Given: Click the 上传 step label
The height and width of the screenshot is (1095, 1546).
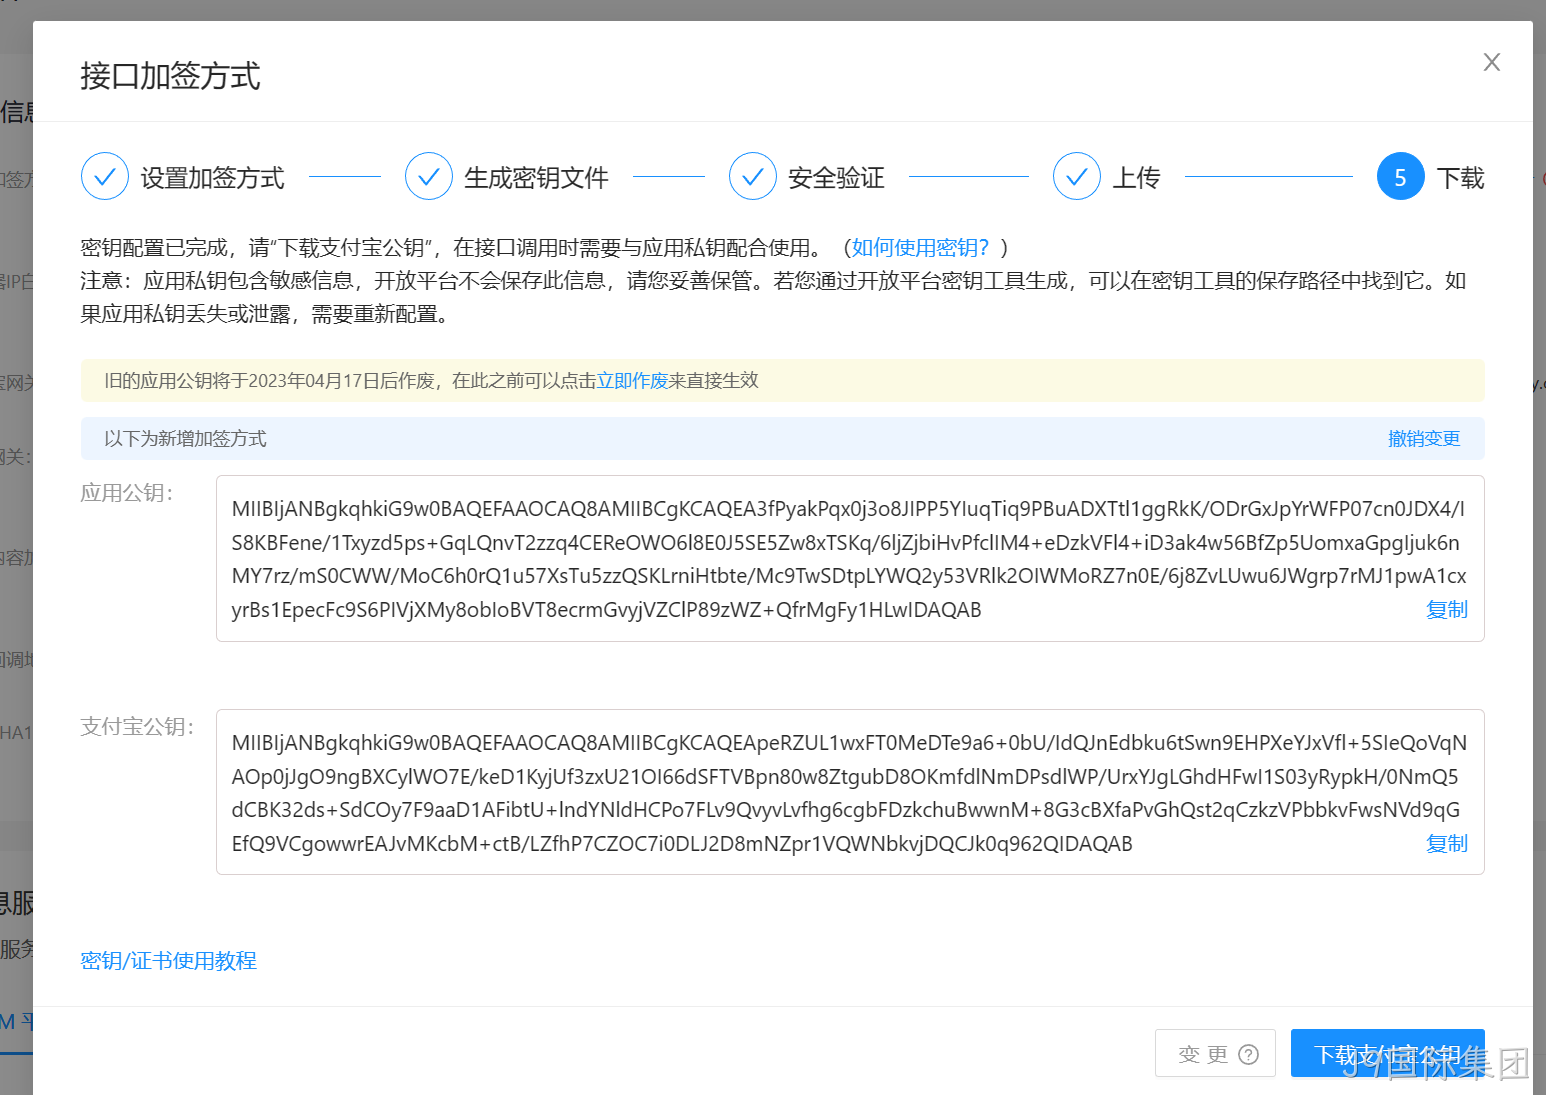Looking at the screenshot, I should click(1136, 178).
